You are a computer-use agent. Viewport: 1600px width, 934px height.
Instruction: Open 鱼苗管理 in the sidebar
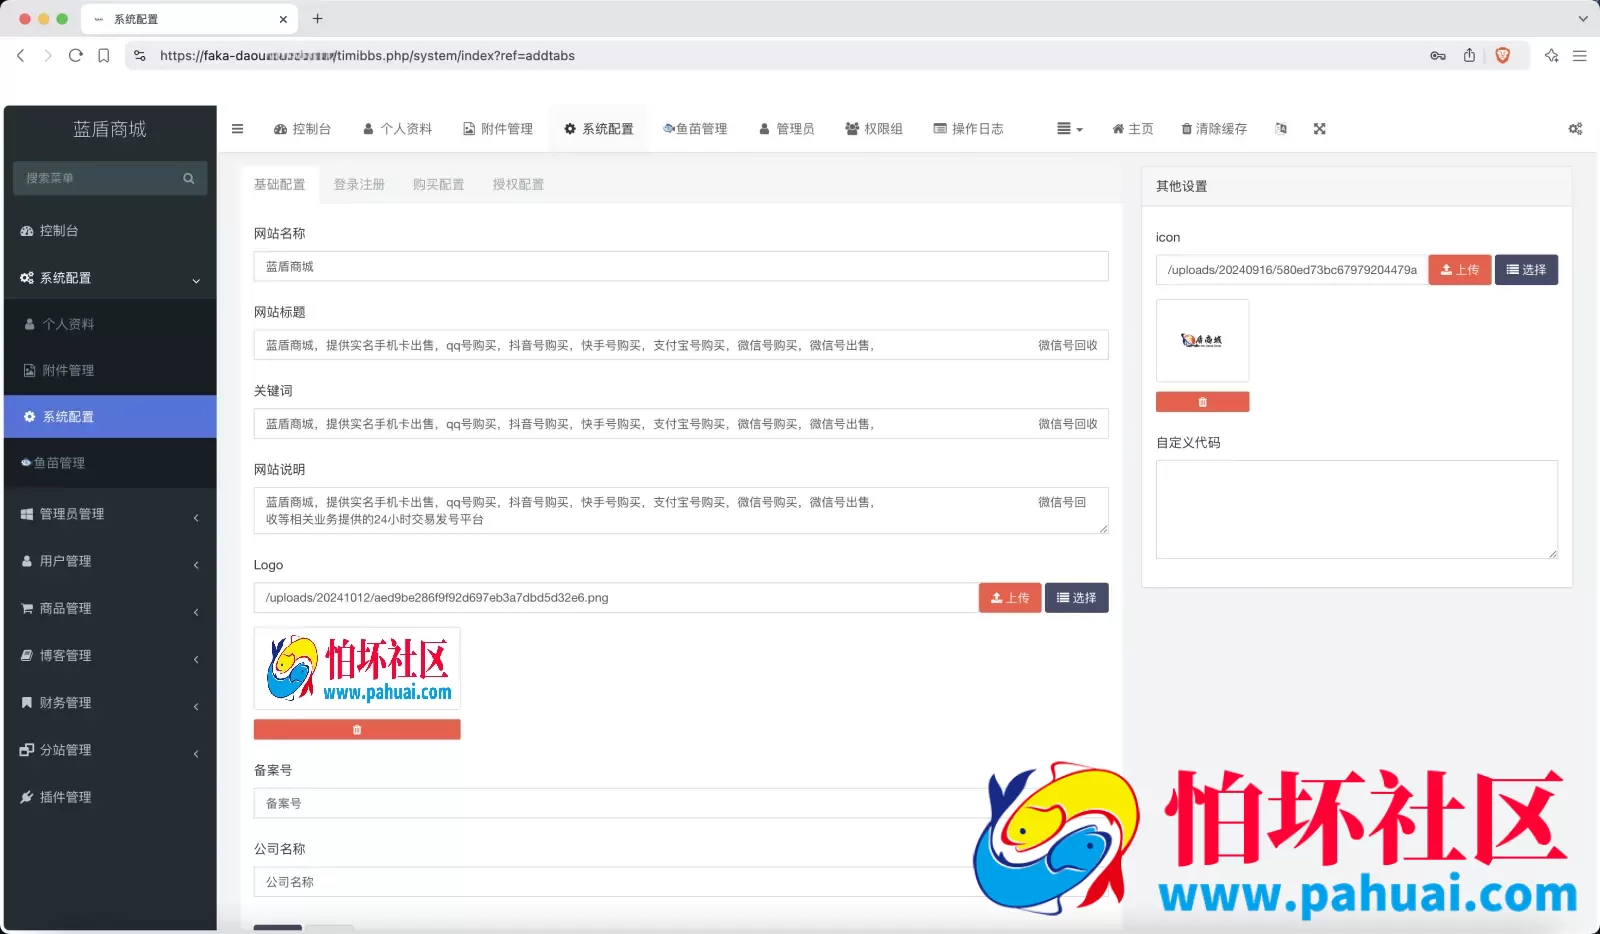[110, 463]
